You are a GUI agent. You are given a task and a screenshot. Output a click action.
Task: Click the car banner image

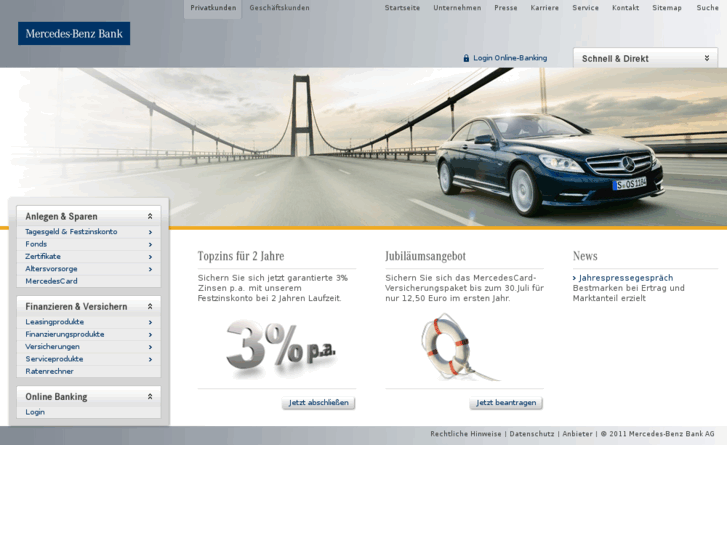click(364, 147)
